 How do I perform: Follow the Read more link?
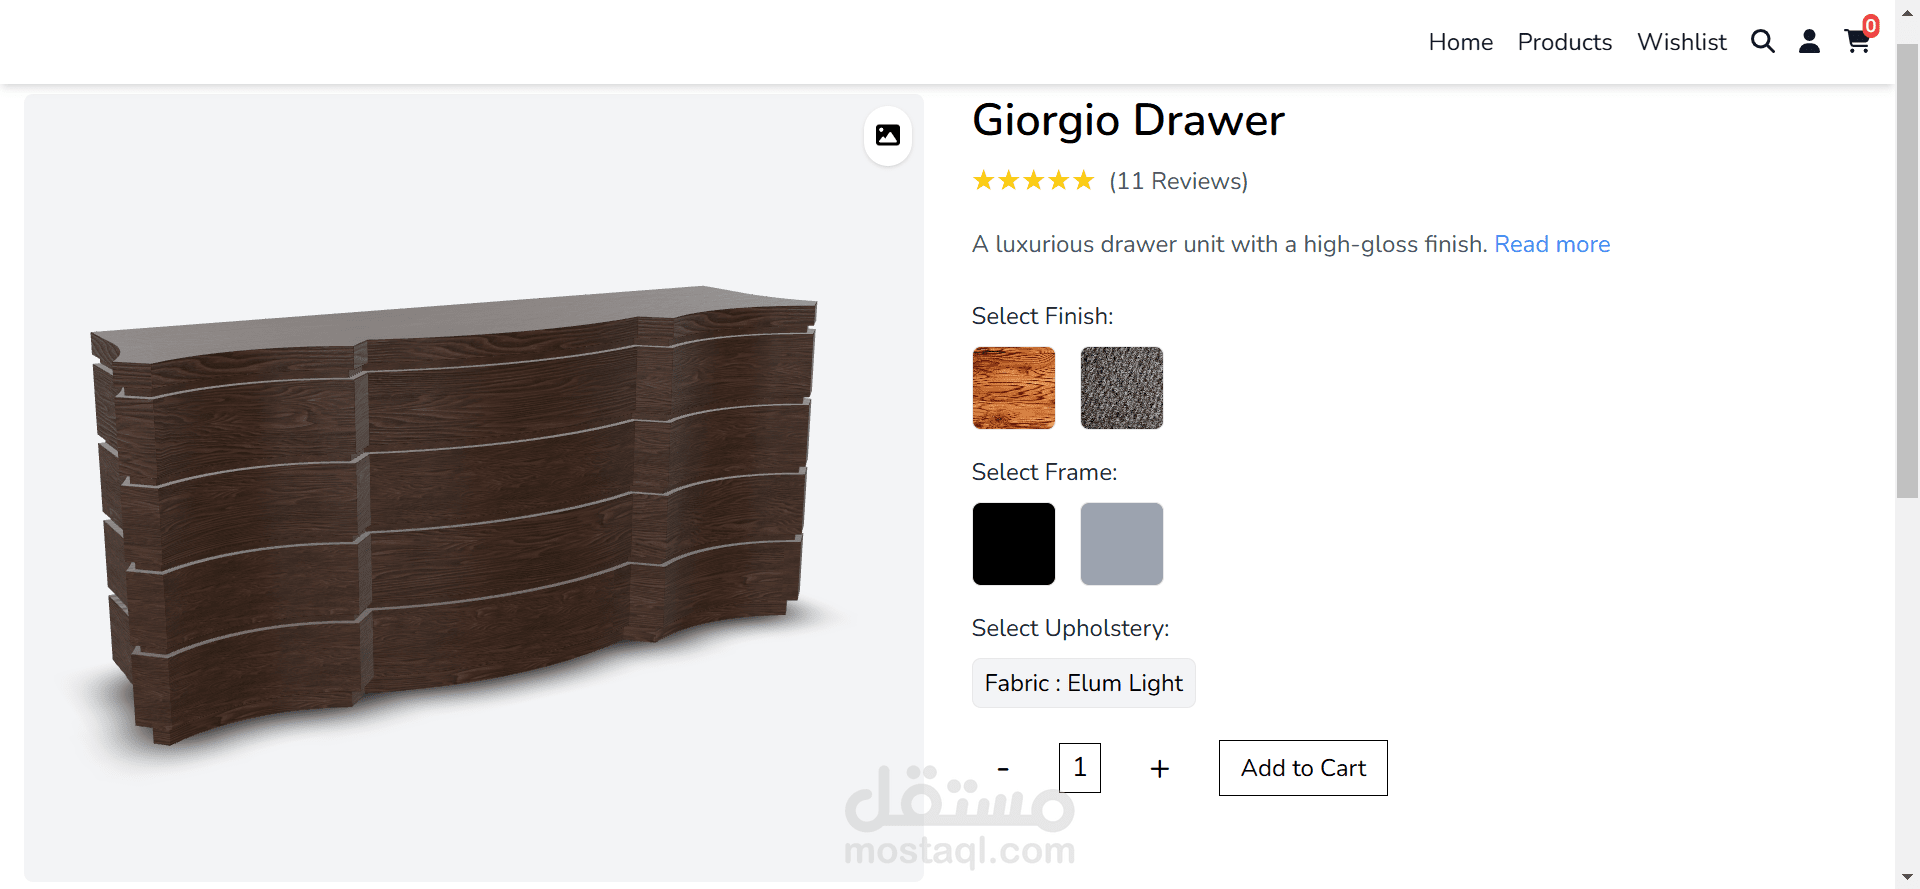coord(1552,244)
